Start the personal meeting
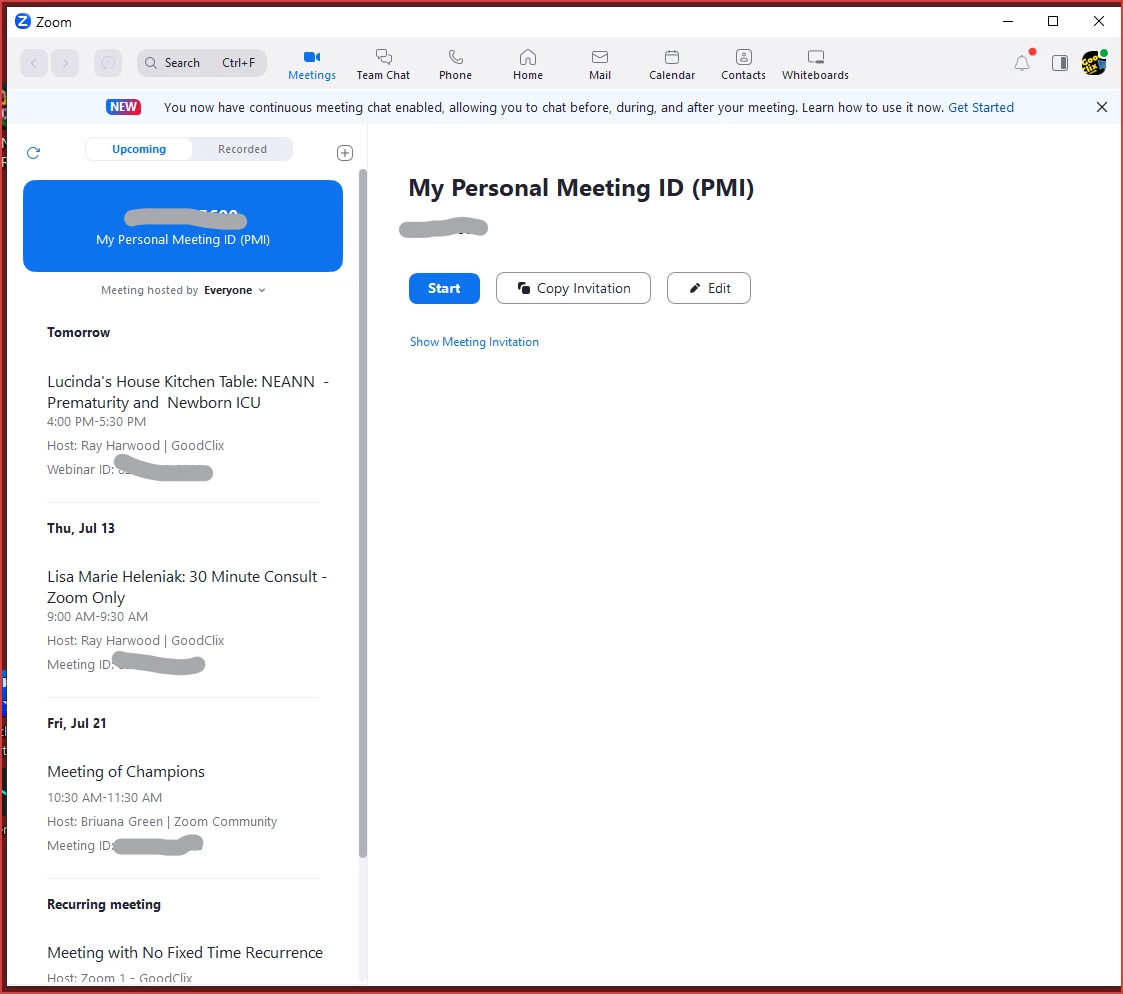 click(444, 289)
